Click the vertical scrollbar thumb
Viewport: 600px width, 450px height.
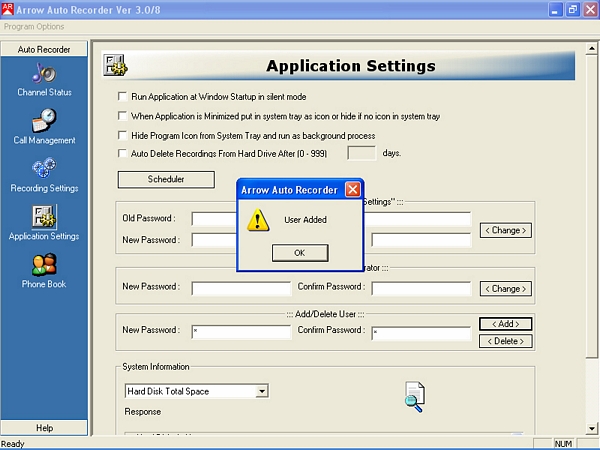[592, 207]
